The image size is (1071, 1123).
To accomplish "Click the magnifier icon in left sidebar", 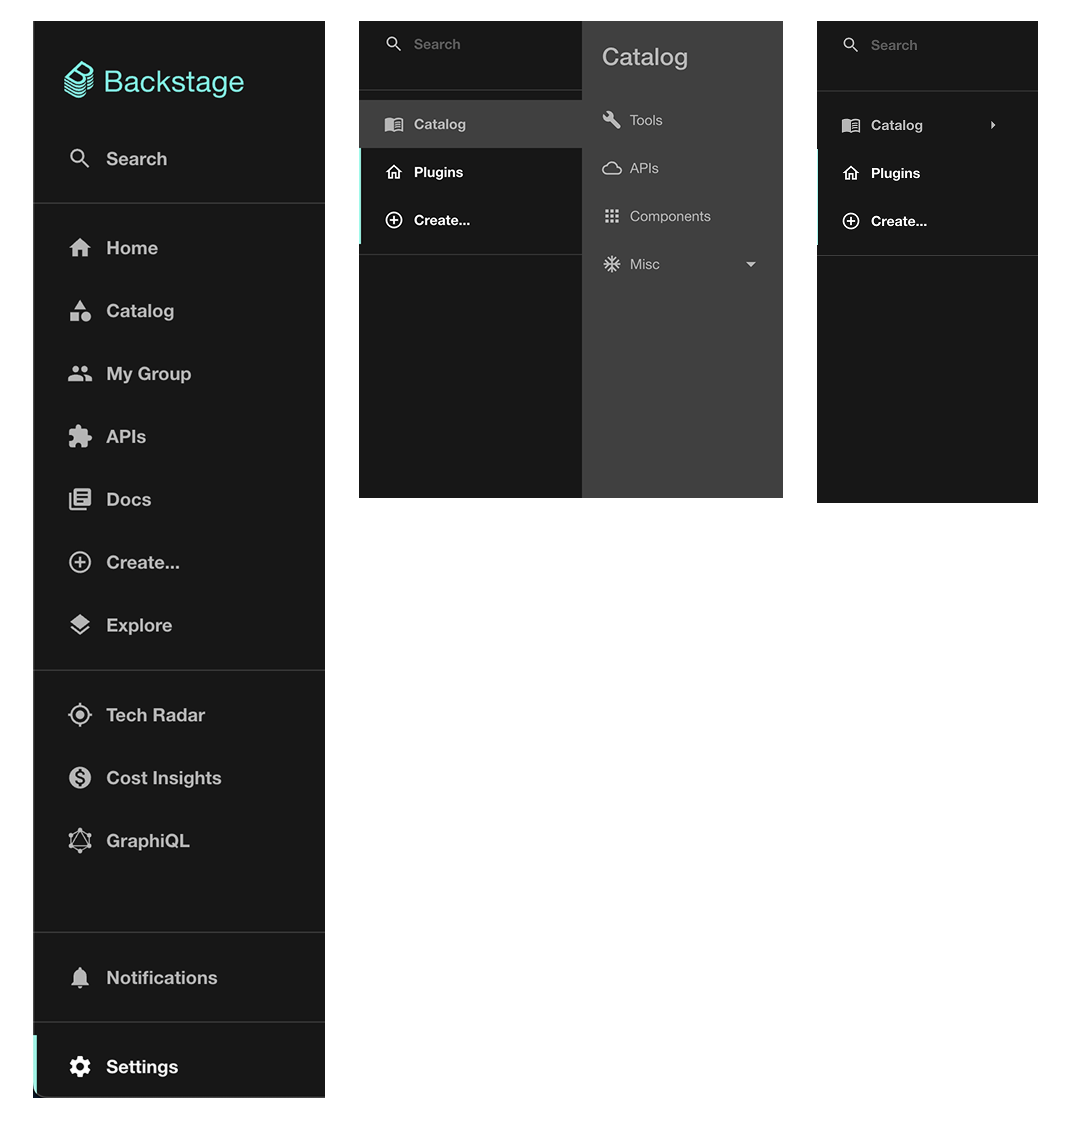I will click(80, 158).
